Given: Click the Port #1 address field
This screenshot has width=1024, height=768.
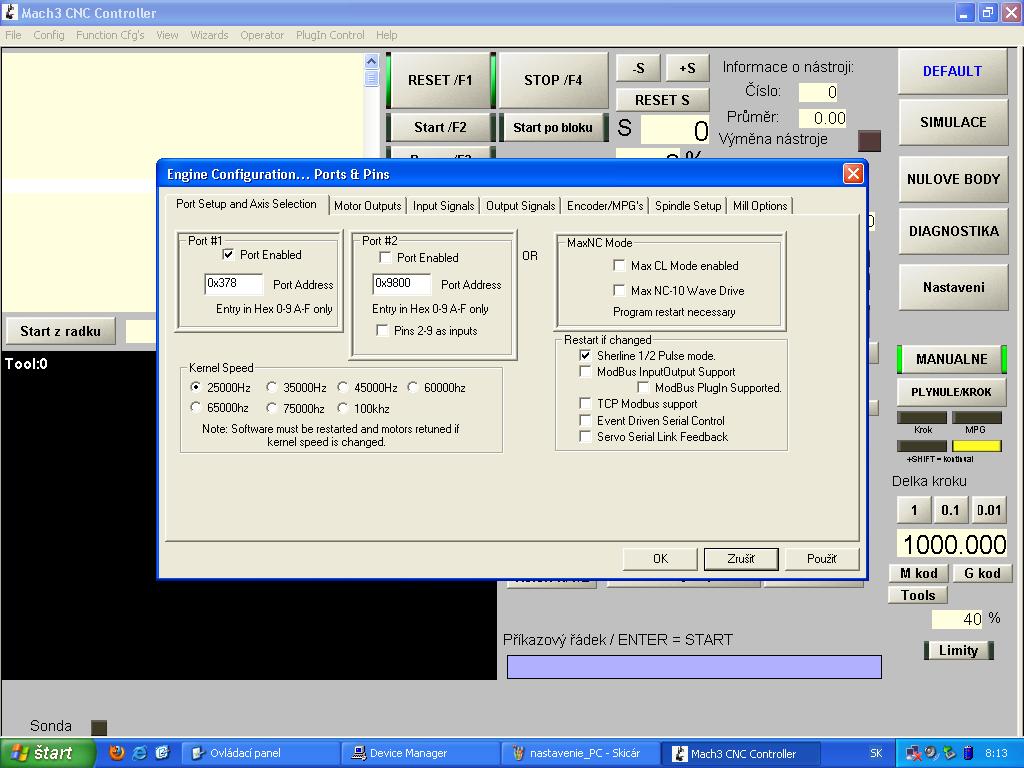Looking at the screenshot, I should click(x=233, y=284).
